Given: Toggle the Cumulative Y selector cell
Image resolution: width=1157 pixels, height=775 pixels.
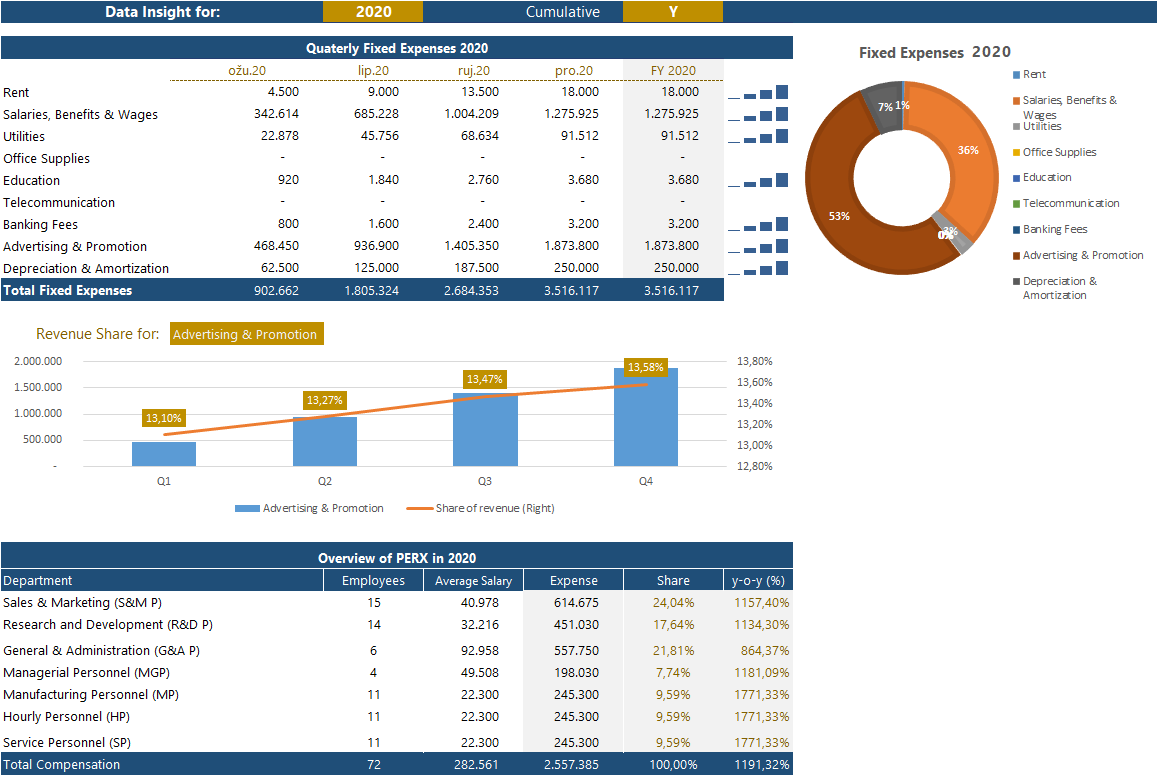Looking at the screenshot, I should [x=672, y=12].
